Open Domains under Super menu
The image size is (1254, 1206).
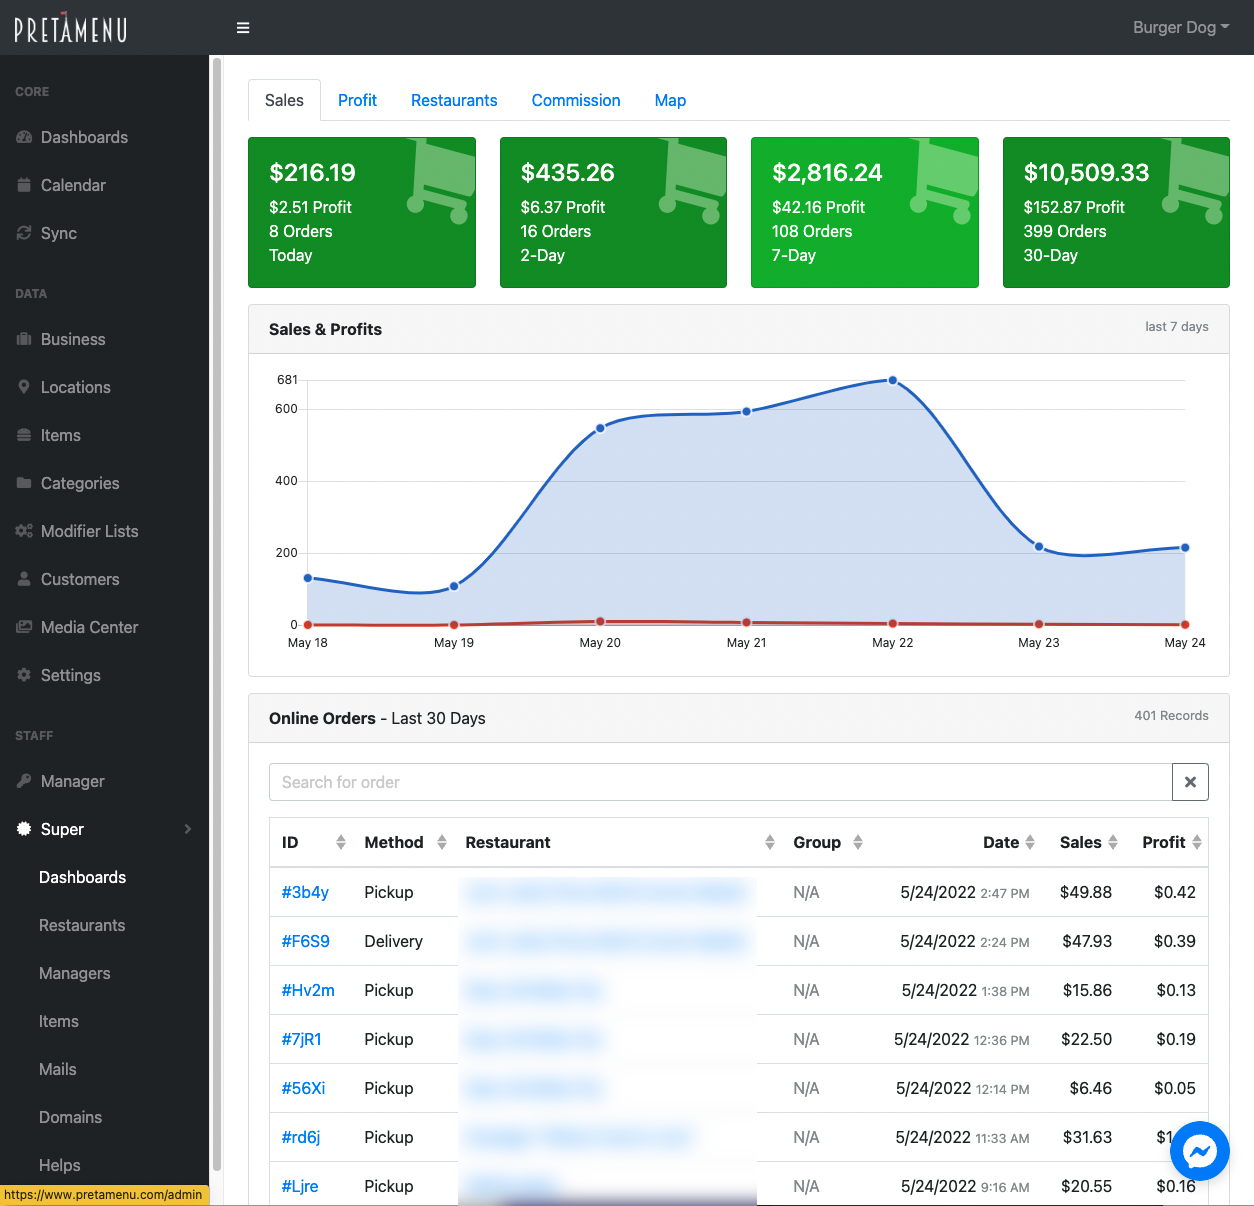(70, 1117)
